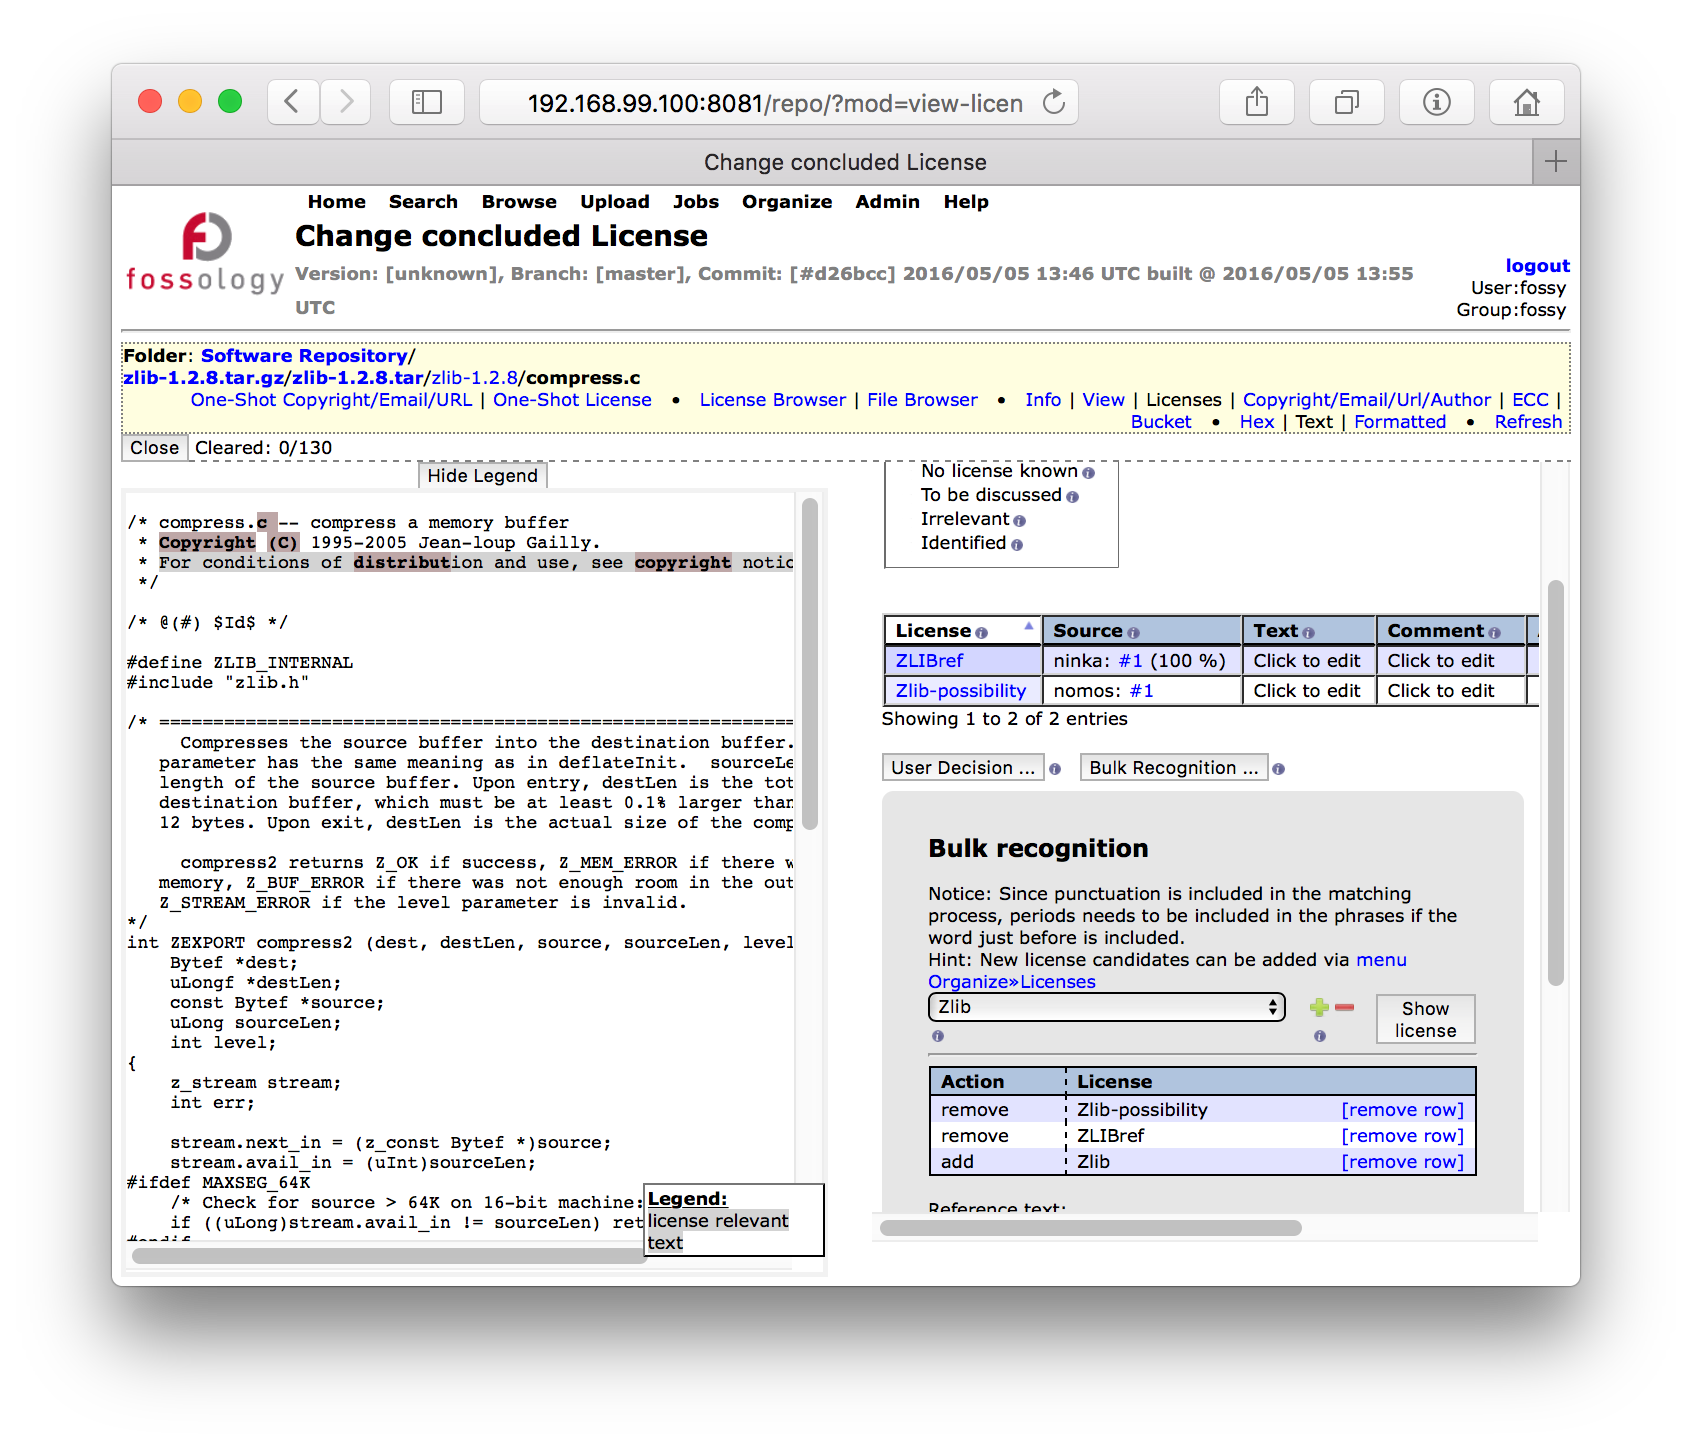Image resolution: width=1692 pixels, height=1446 pixels.
Task: Open the Admin menu
Action: [x=887, y=202]
